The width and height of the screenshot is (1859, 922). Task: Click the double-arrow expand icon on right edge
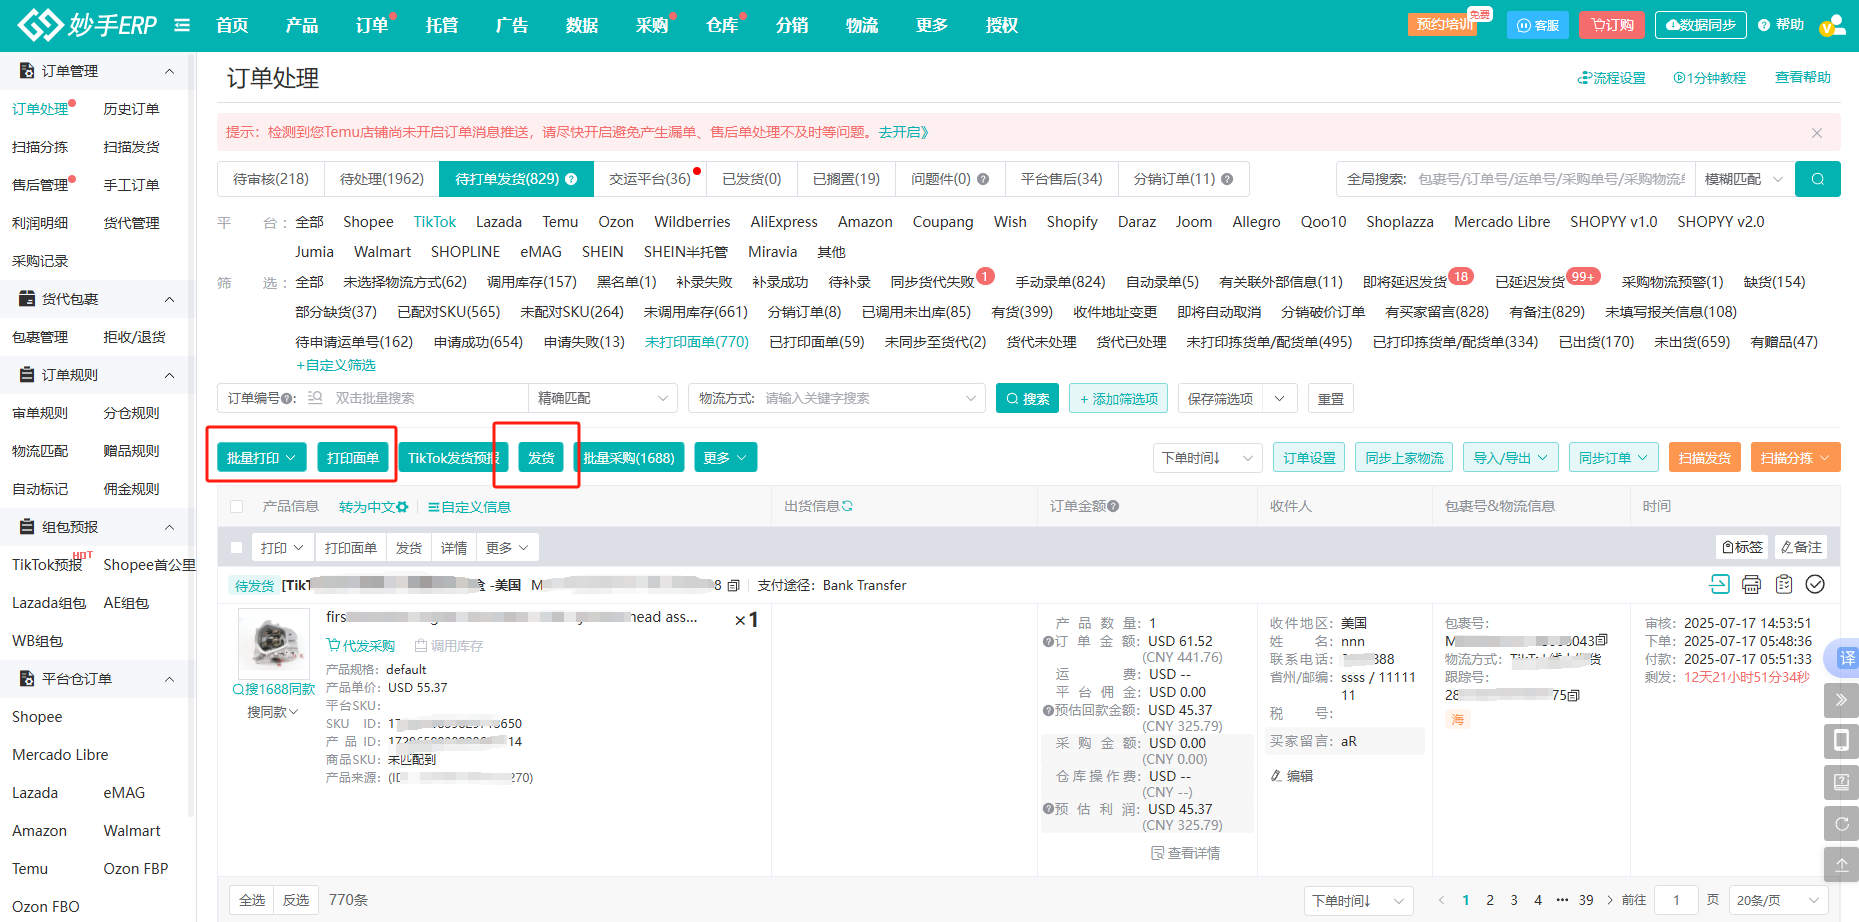point(1841,700)
